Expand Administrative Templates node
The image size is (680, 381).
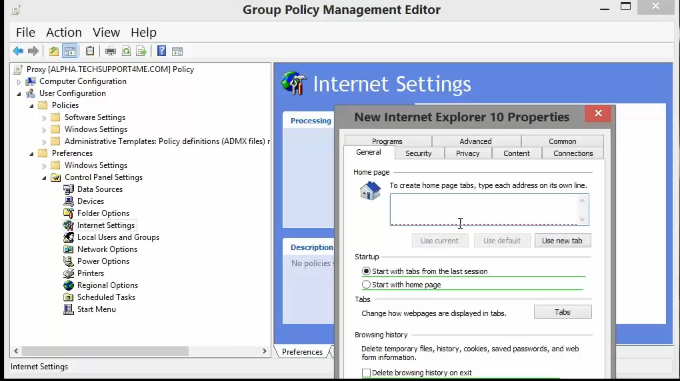[44, 142]
